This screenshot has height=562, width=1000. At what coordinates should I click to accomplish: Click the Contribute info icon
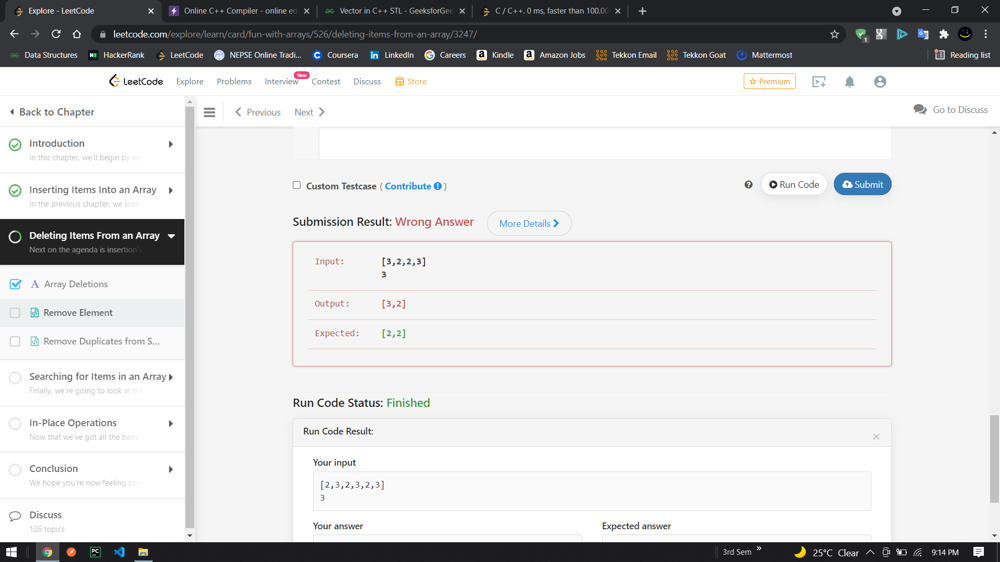(438, 186)
